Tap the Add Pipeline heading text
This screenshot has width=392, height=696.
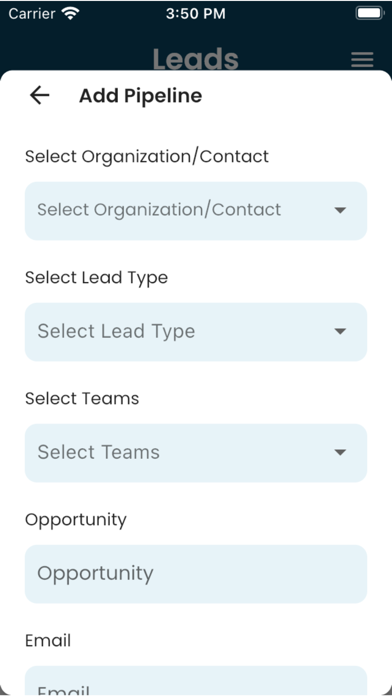click(x=140, y=96)
